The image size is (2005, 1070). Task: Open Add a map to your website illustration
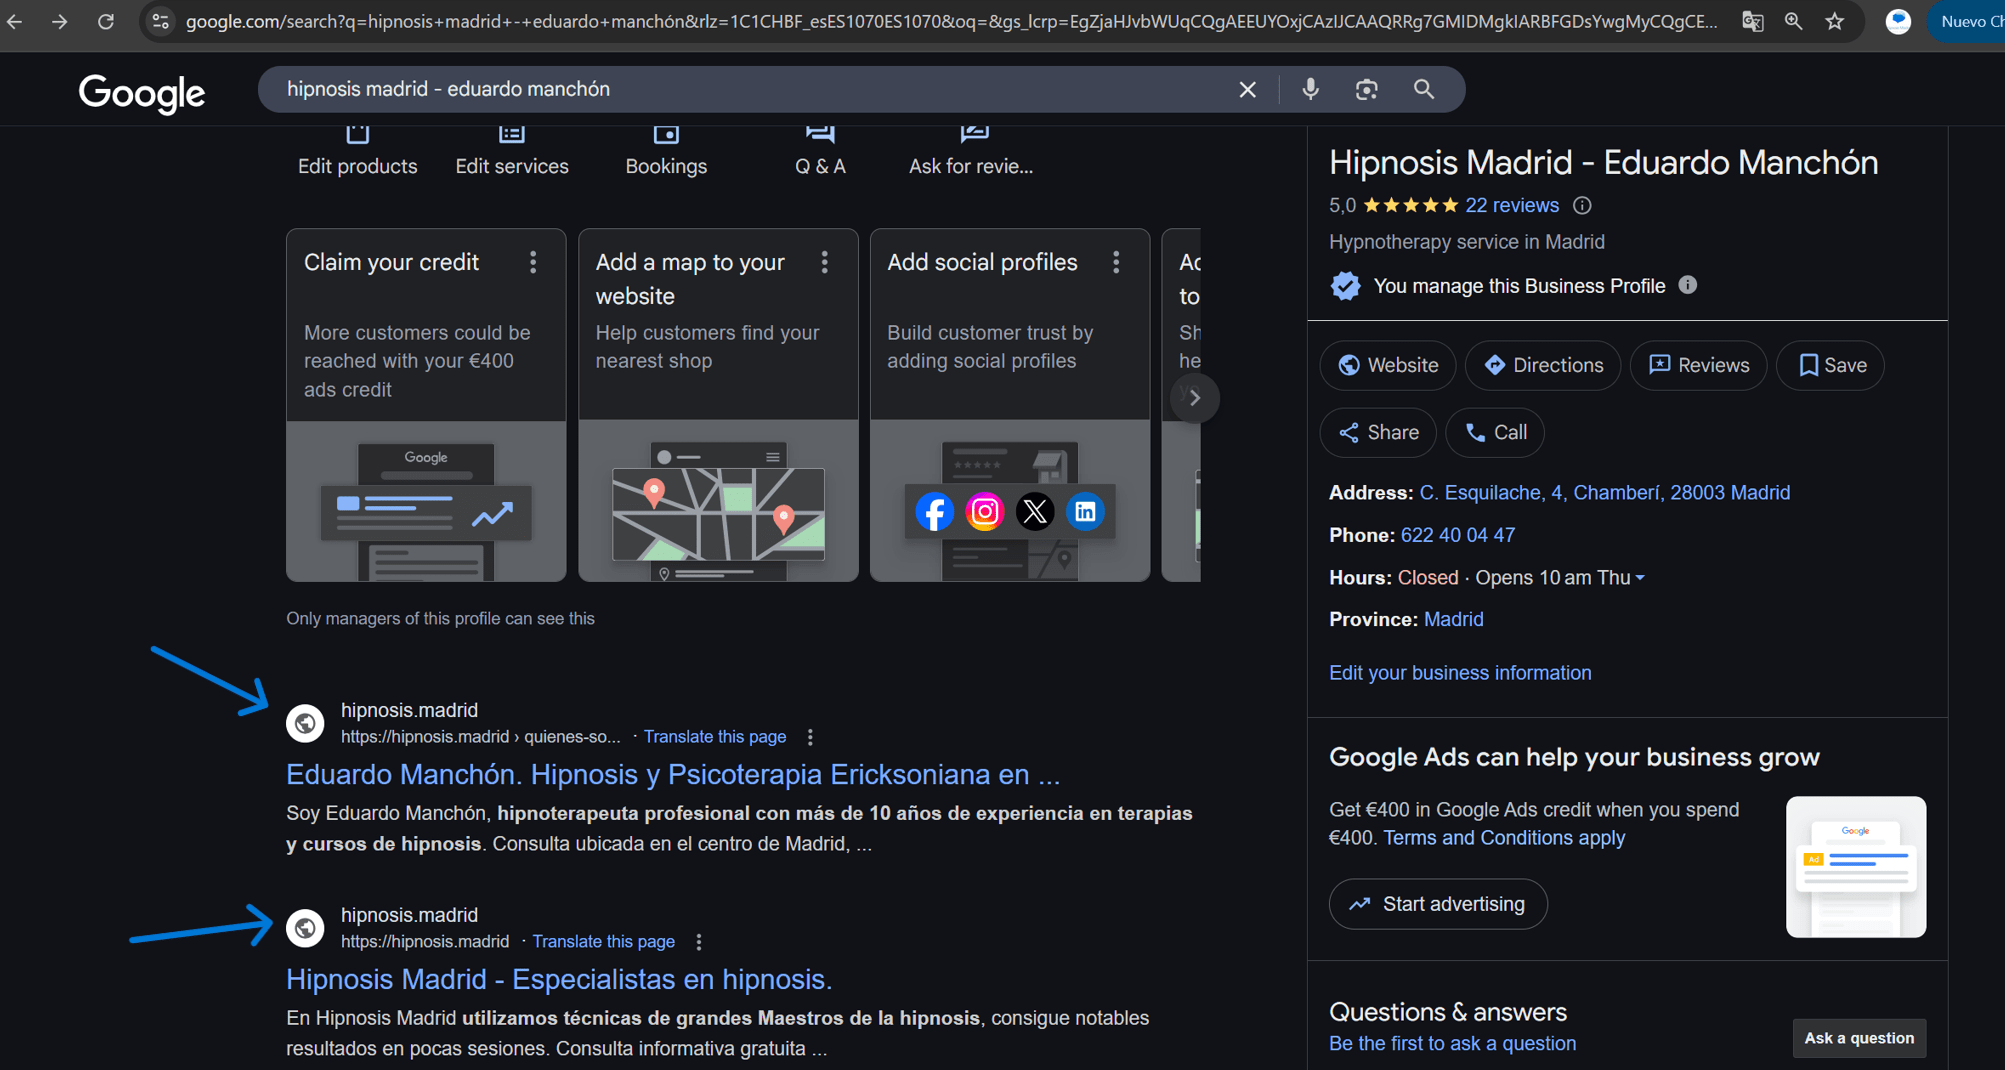point(718,501)
